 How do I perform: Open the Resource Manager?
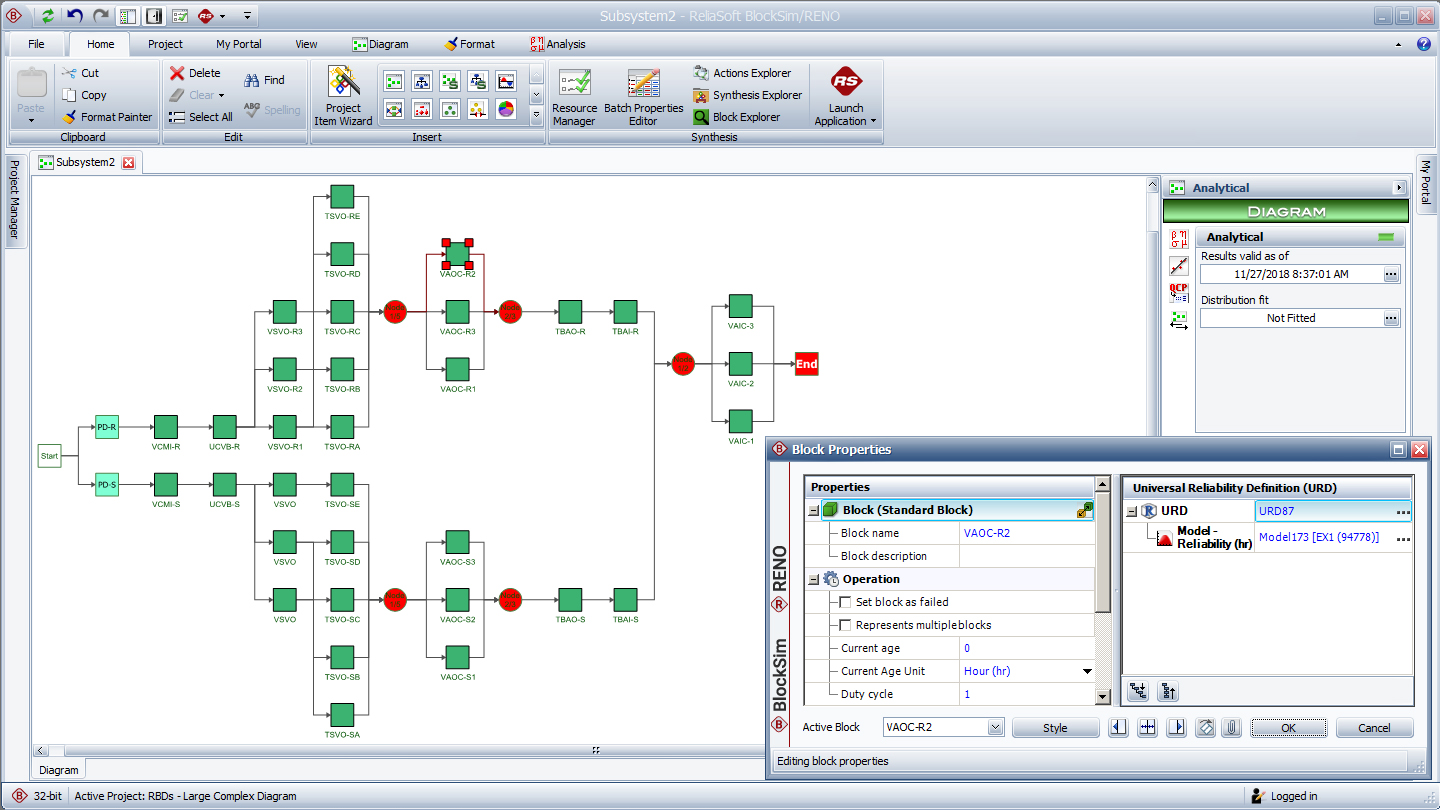coord(574,97)
